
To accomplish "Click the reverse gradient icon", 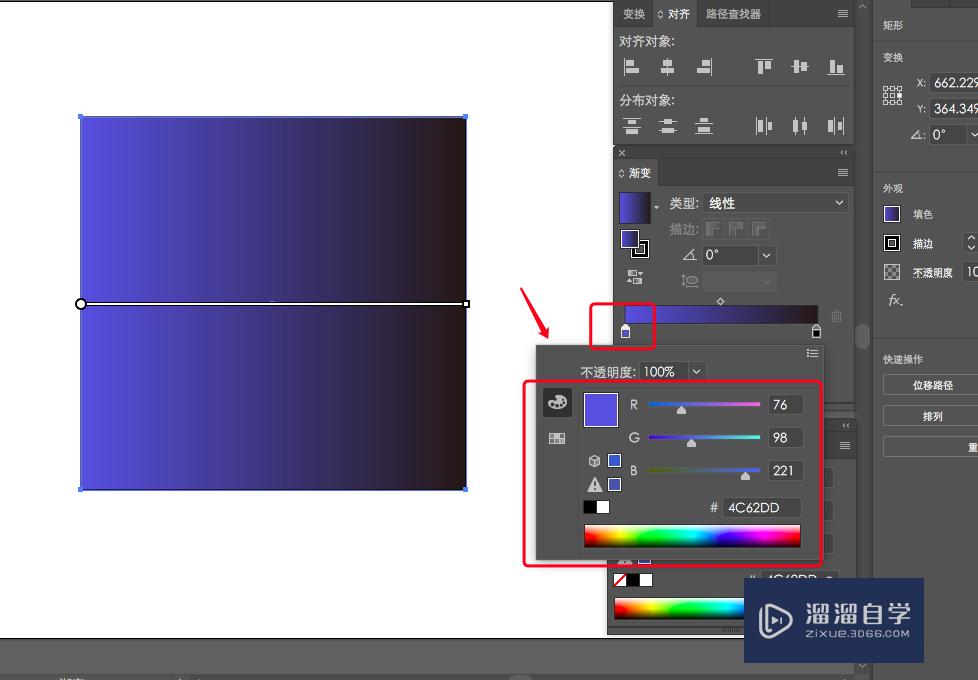I will point(635,277).
